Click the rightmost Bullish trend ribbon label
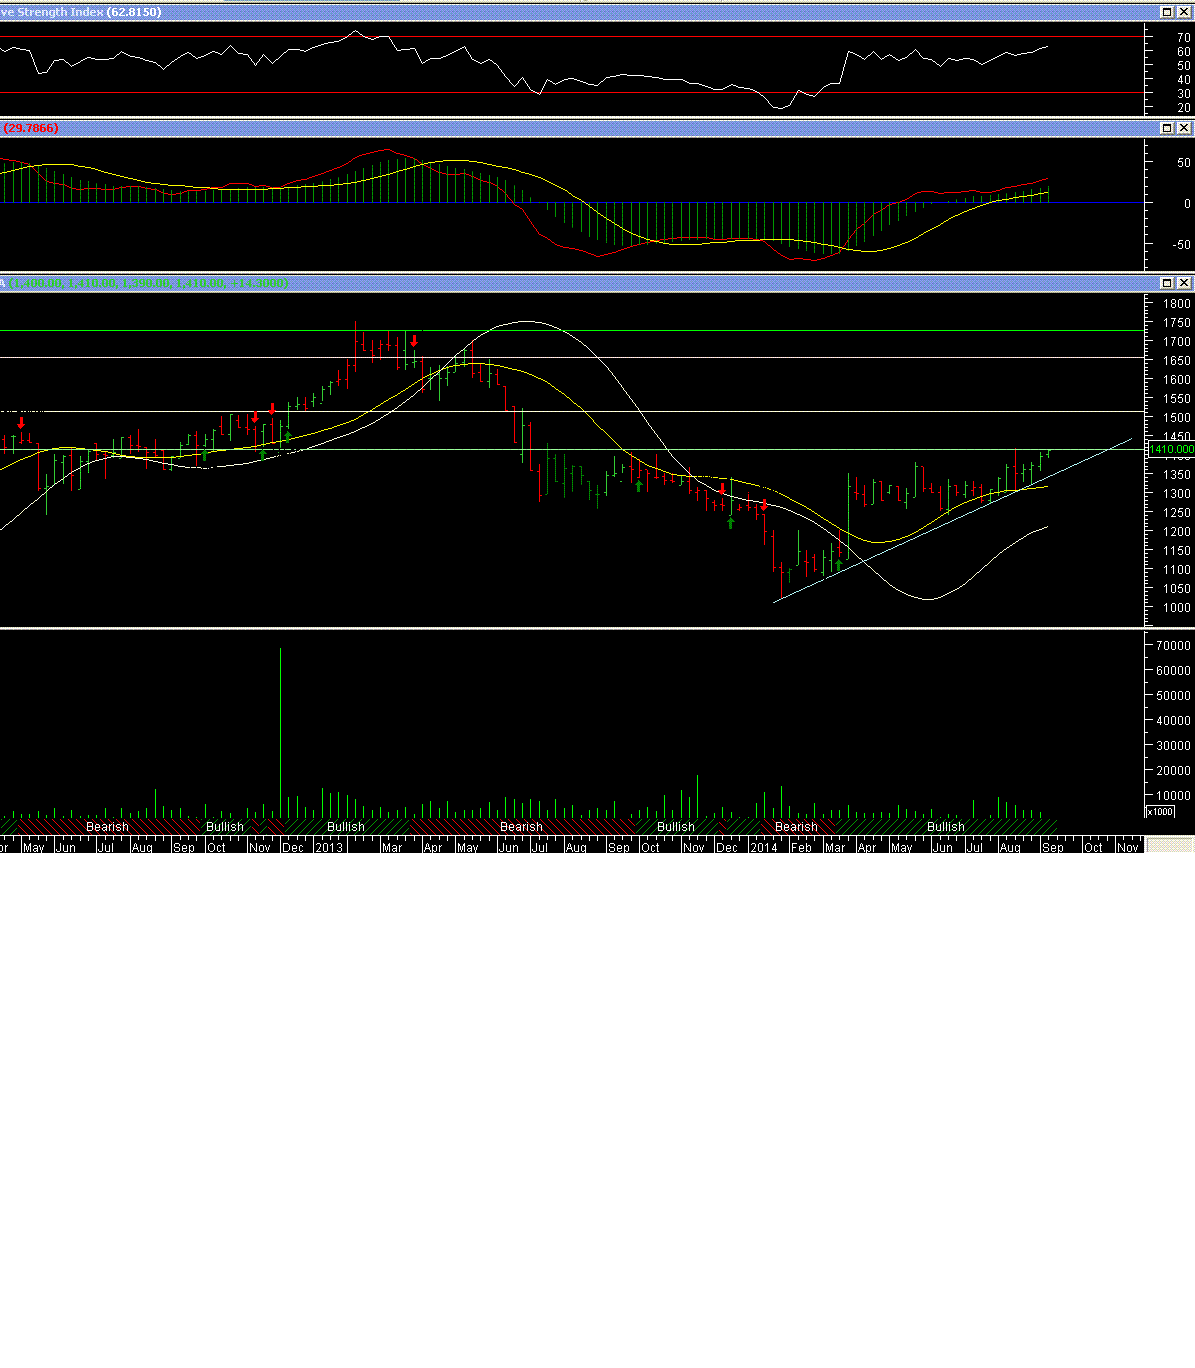 pyautogui.click(x=945, y=827)
